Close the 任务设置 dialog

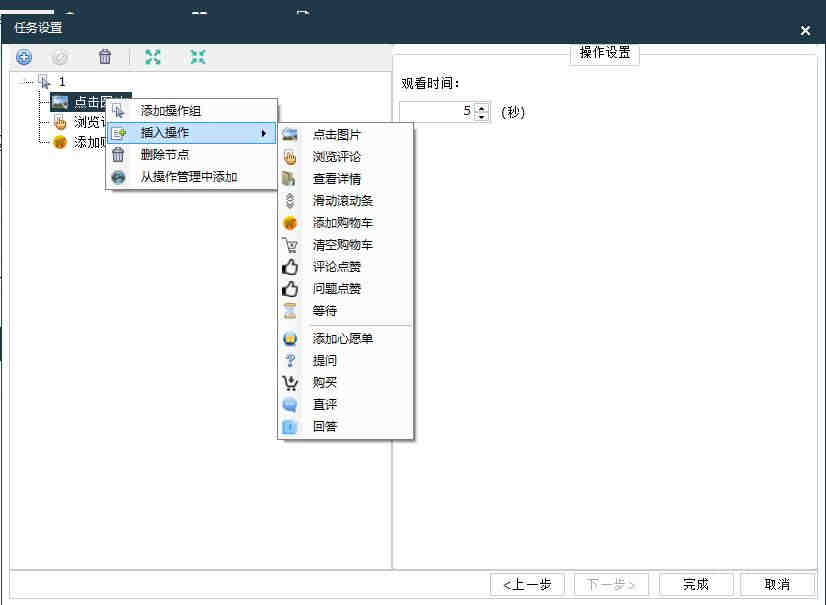(x=805, y=31)
